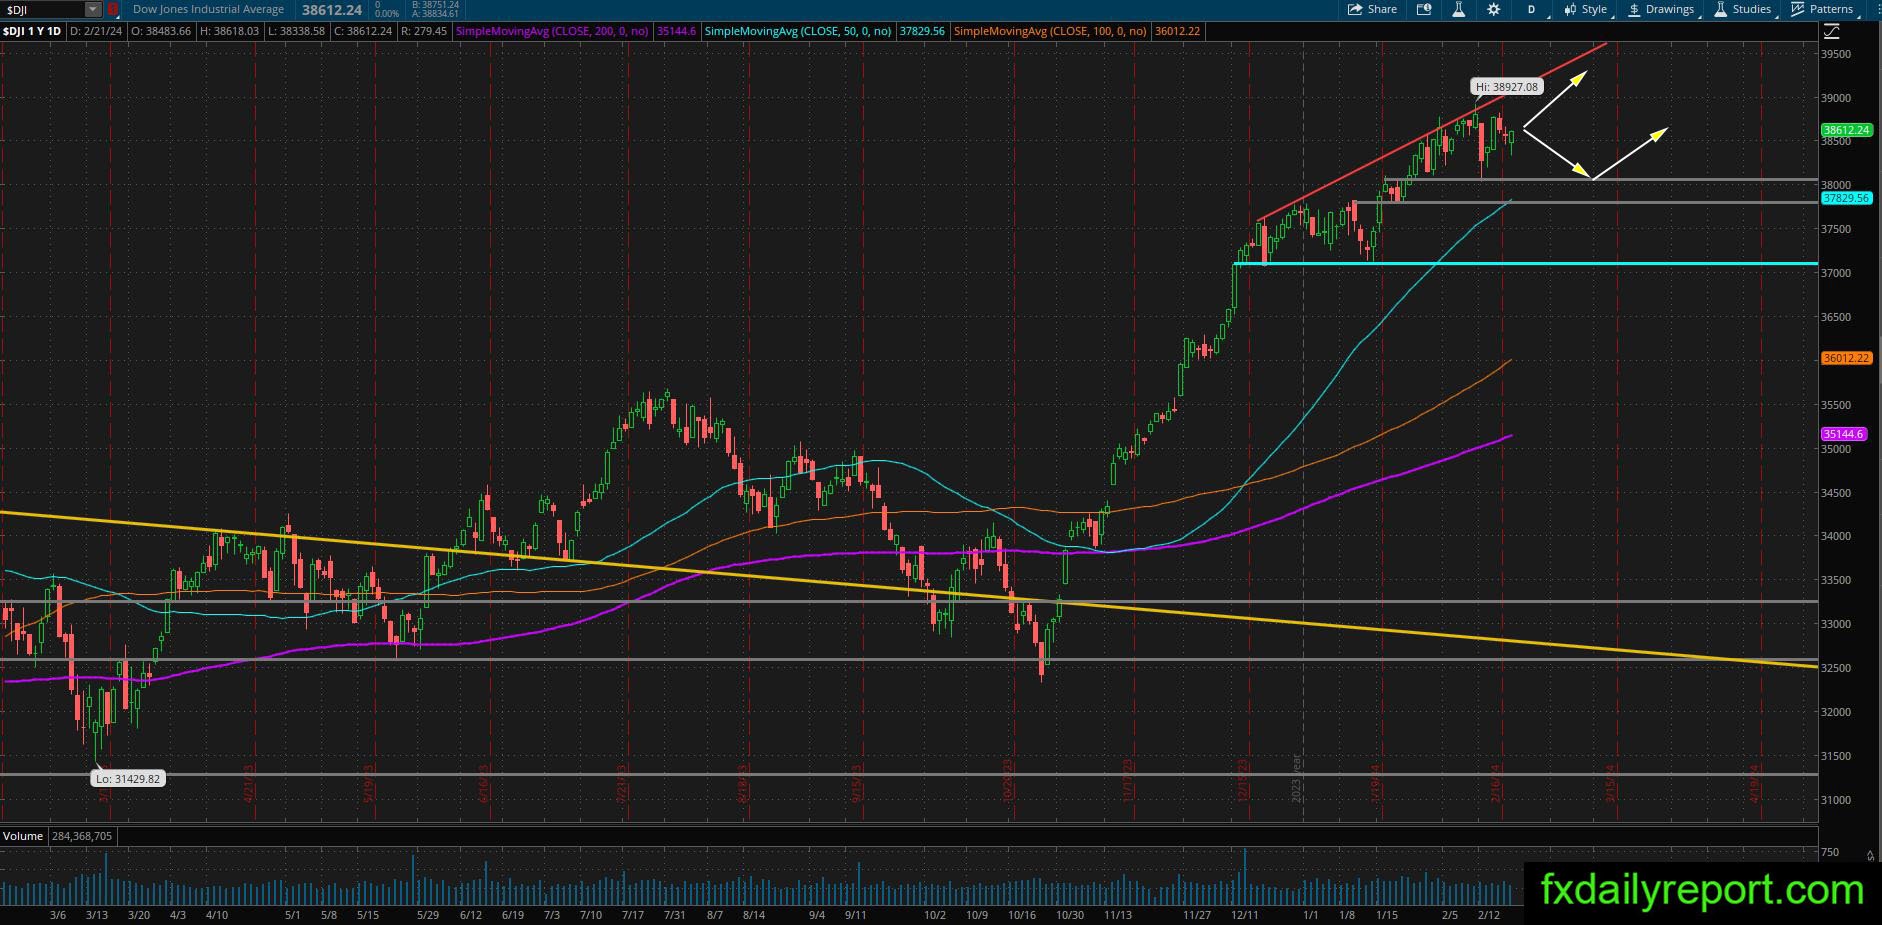
Task: Open the $DJI symbol dropdown arrow
Action: [x=93, y=9]
